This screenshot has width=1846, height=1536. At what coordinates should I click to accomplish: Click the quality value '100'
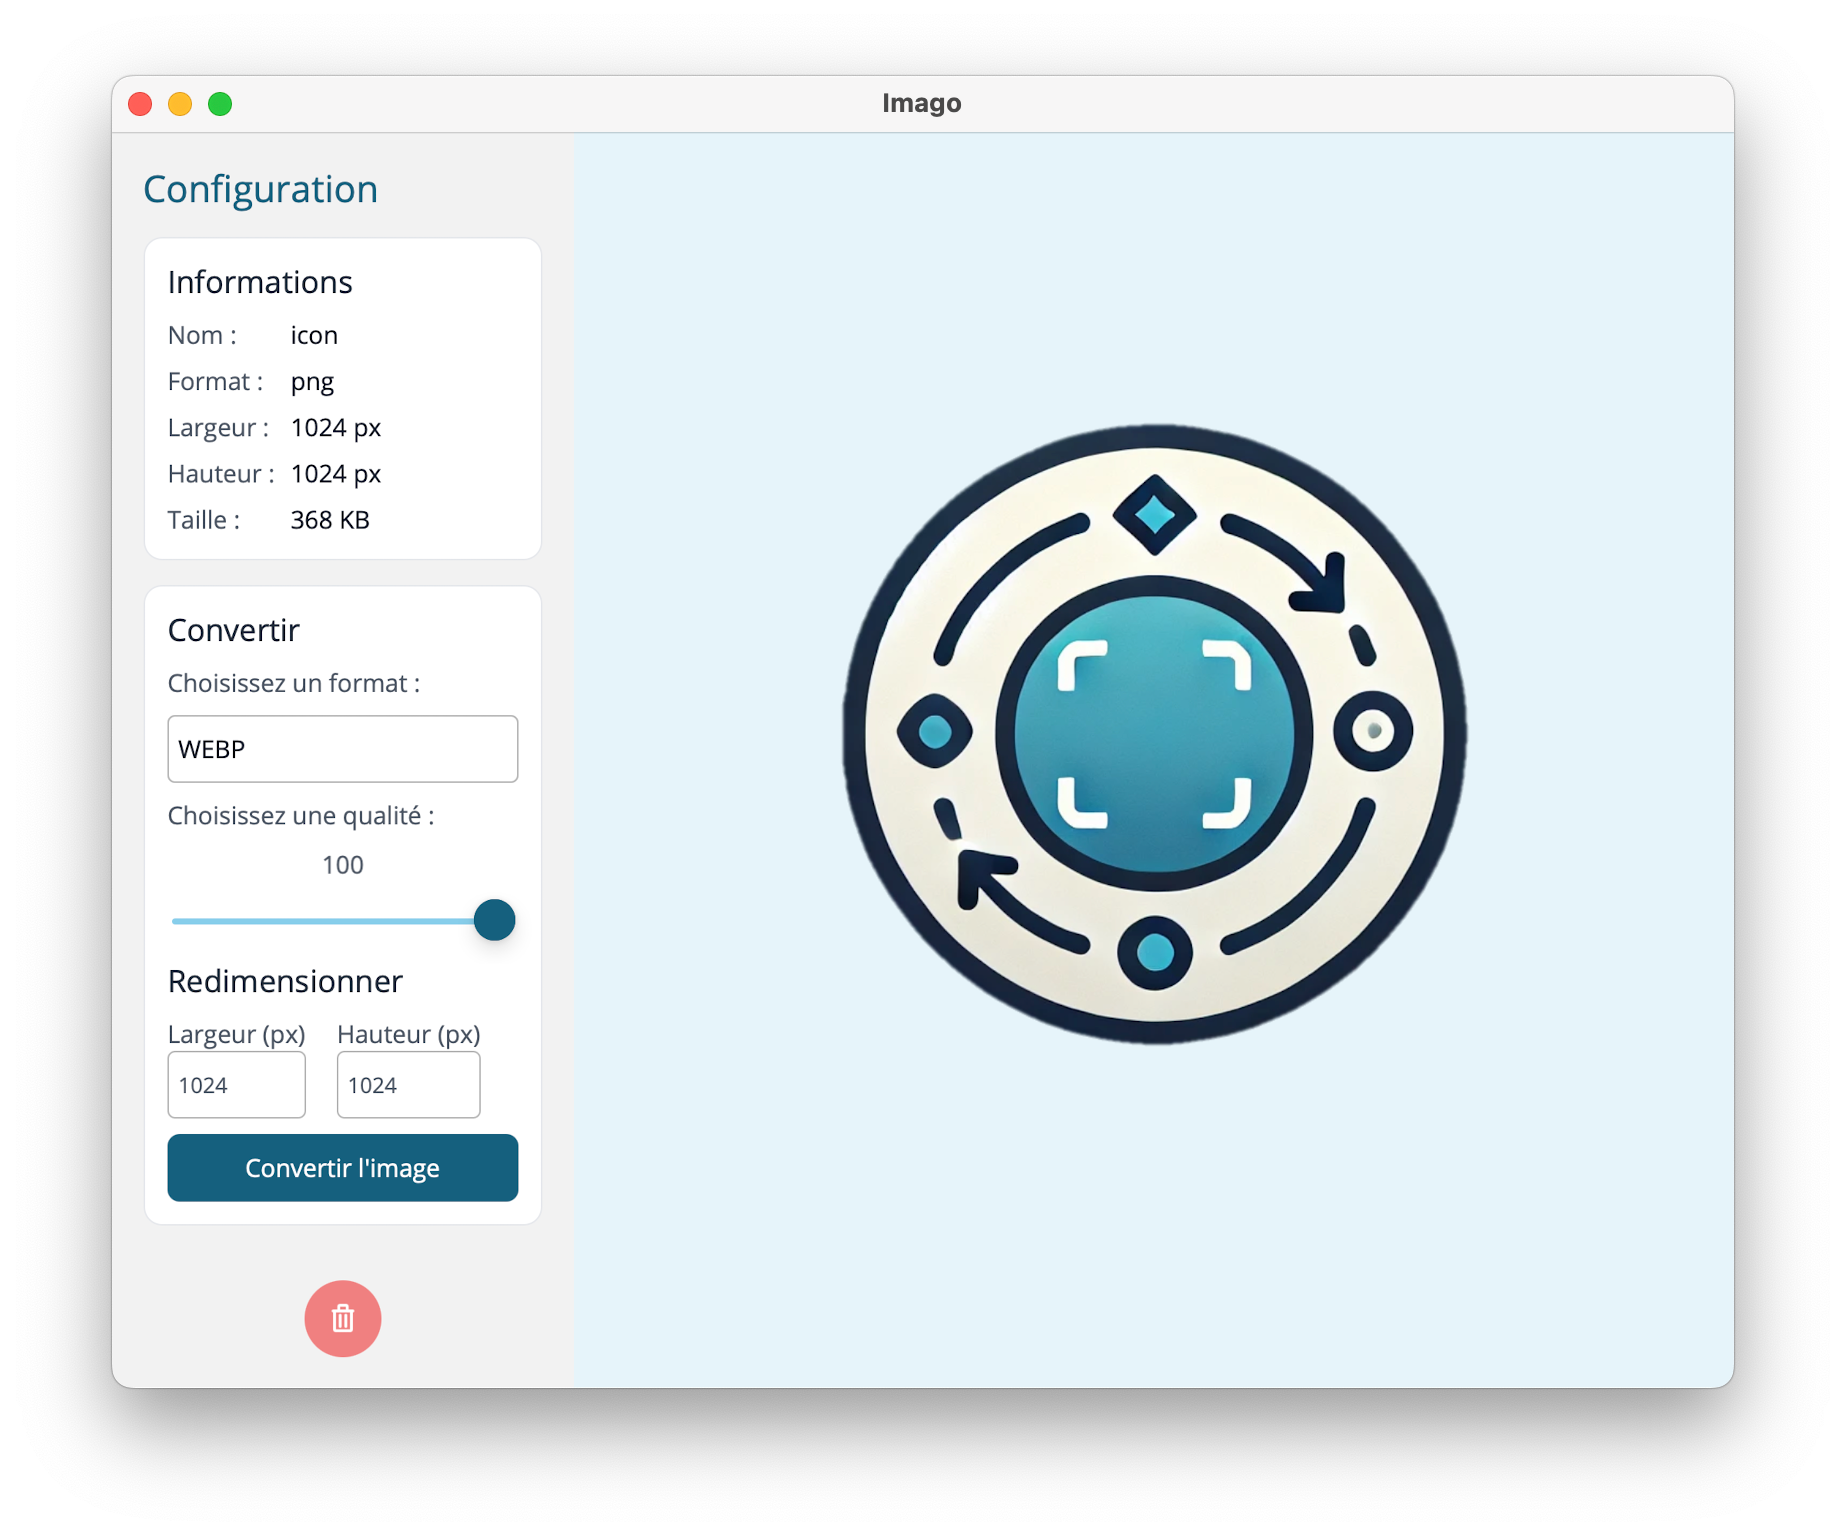click(x=343, y=865)
